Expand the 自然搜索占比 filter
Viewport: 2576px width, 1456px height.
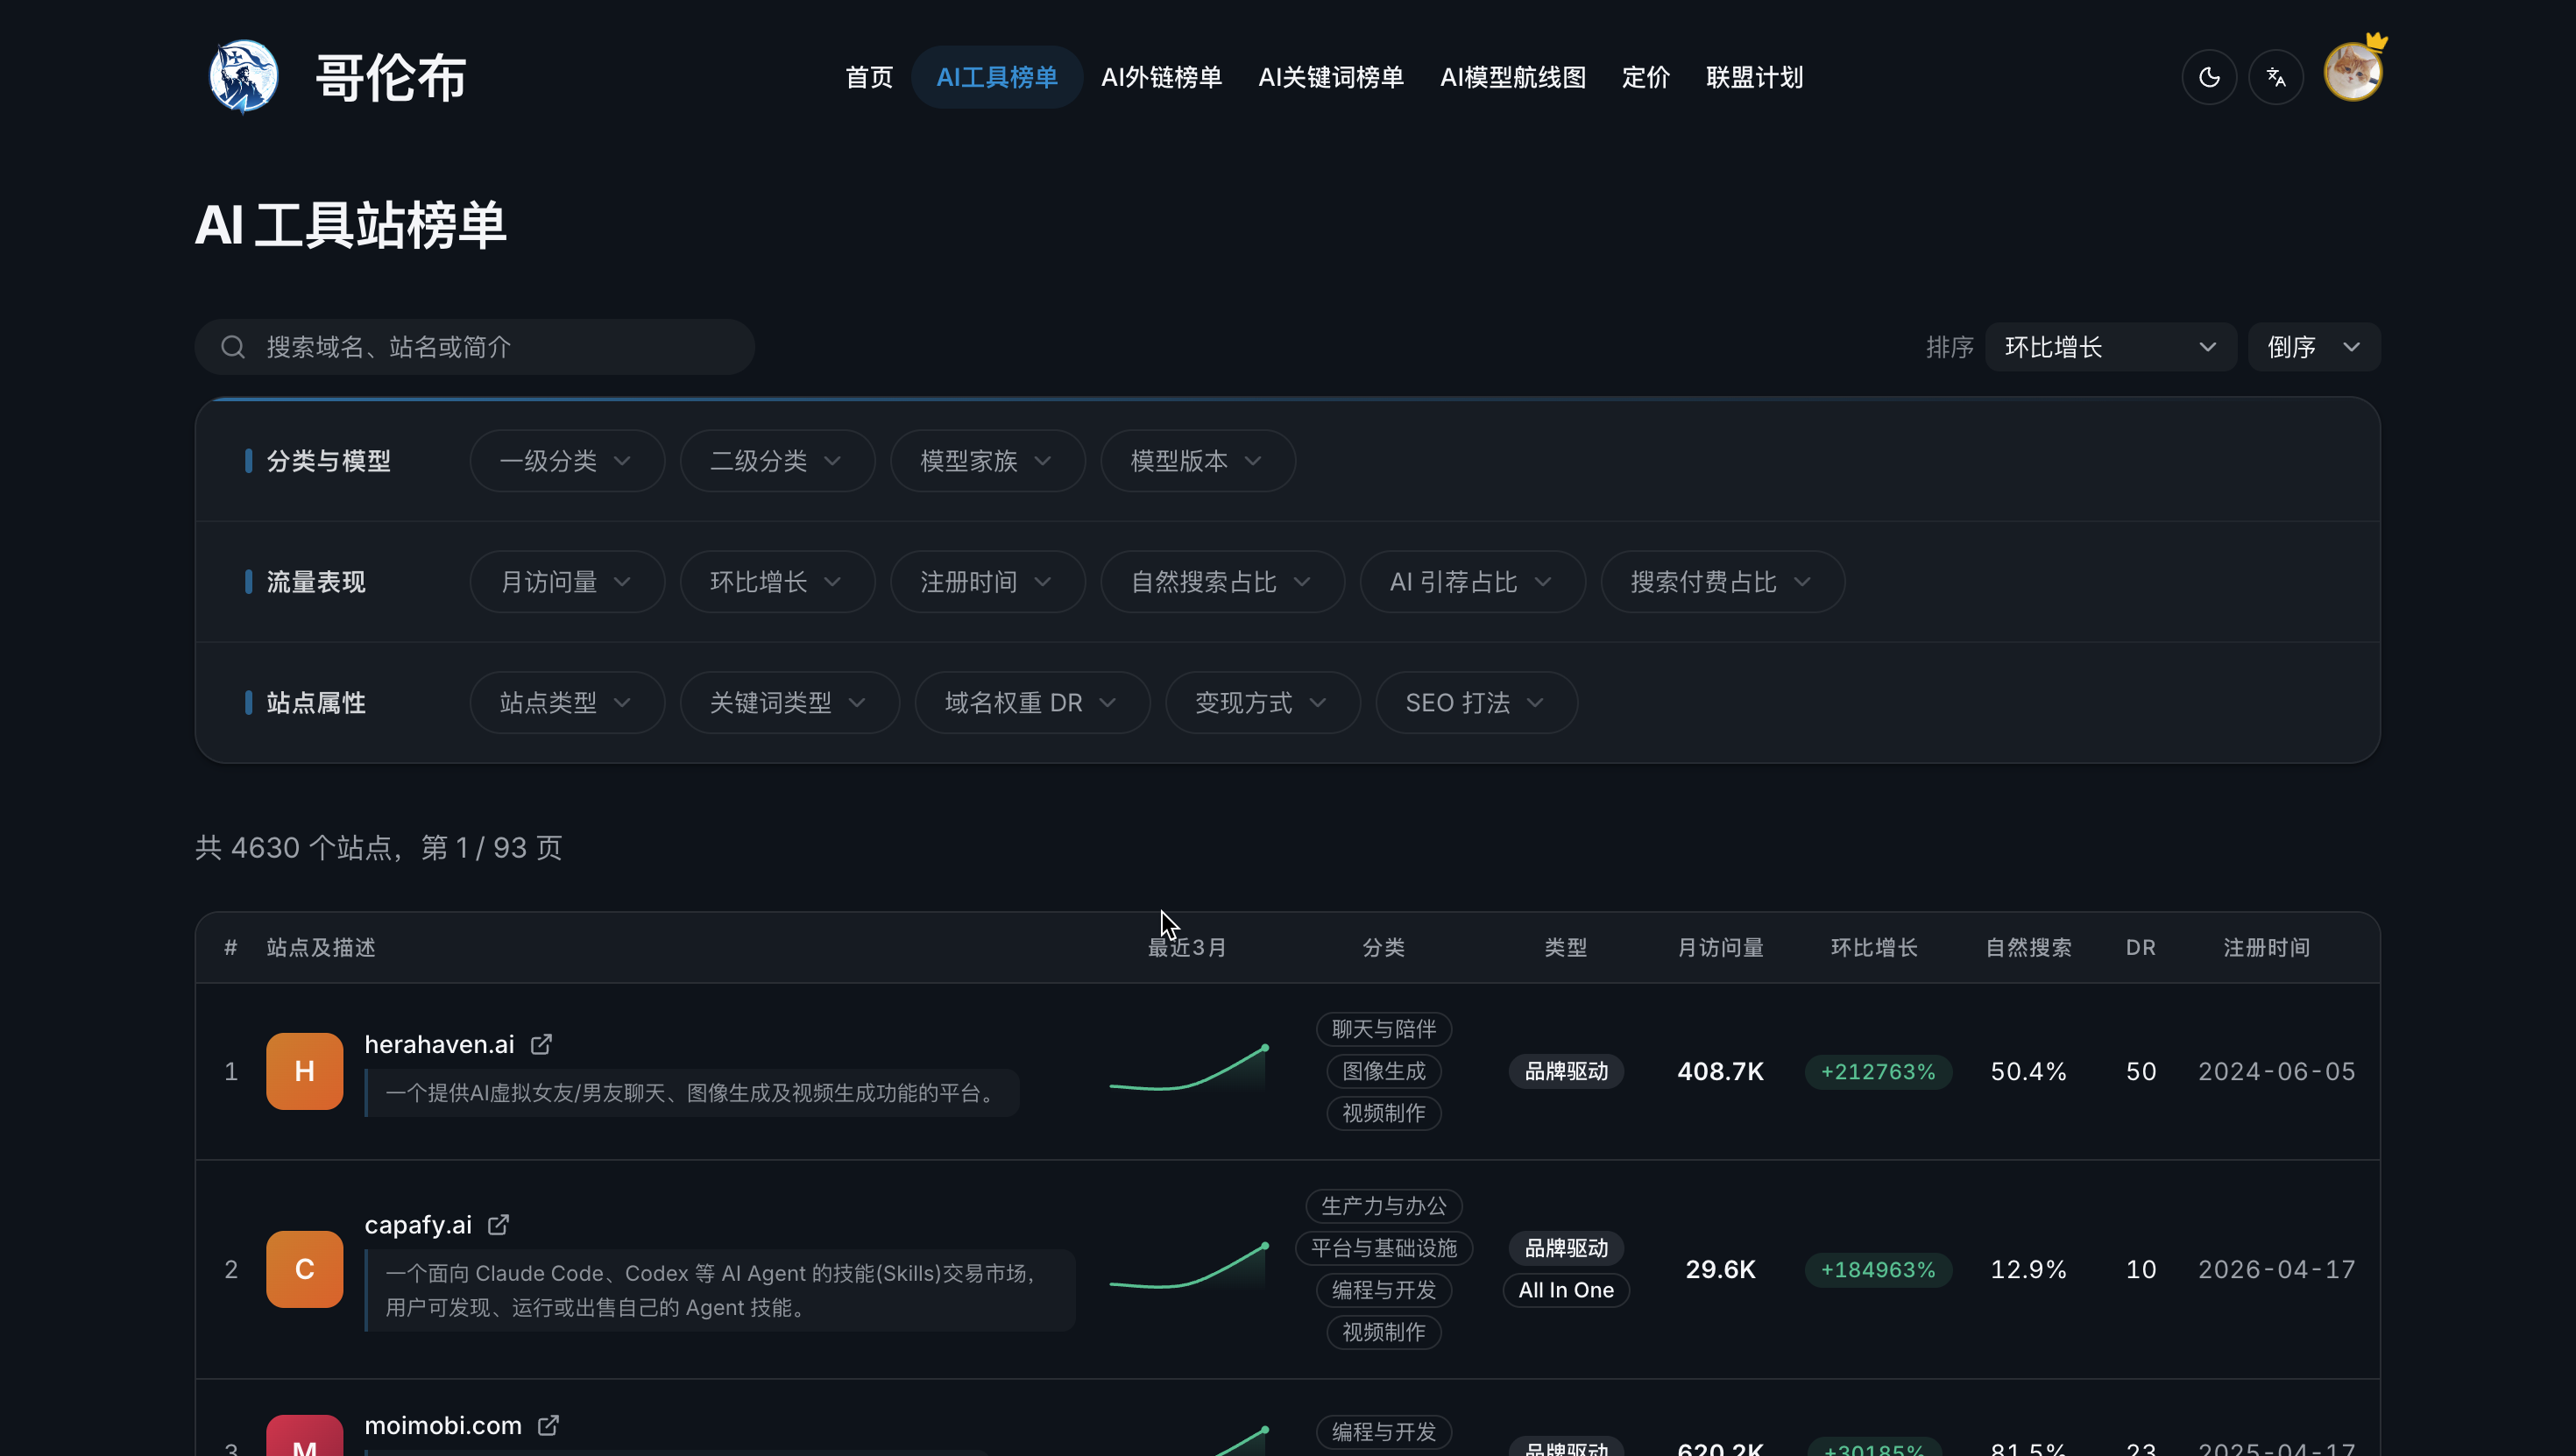click(x=1222, y=582)
